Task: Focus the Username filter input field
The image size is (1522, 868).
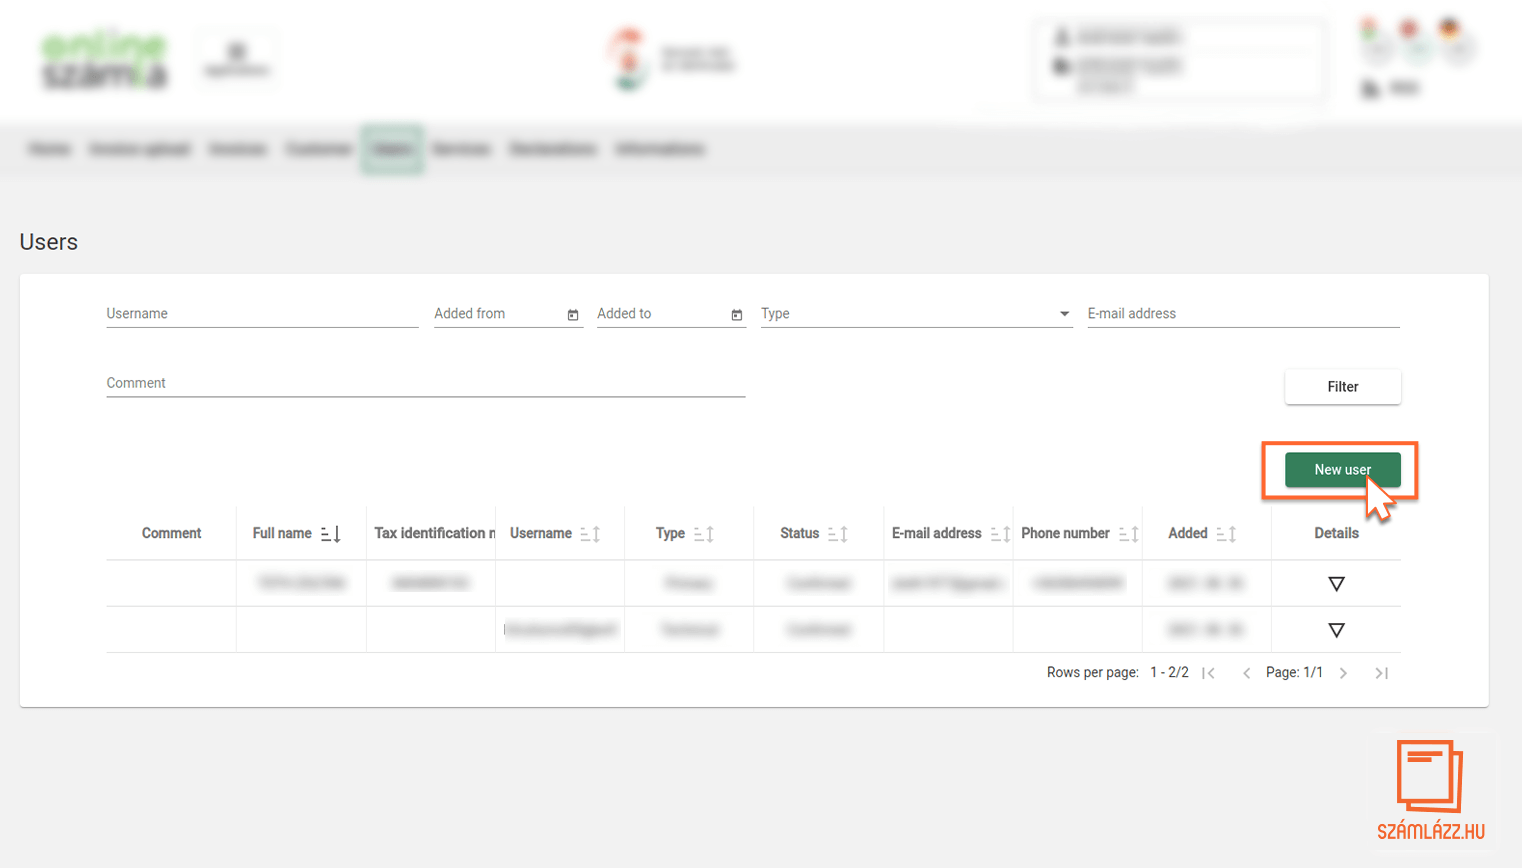Action: pos(262,314)
